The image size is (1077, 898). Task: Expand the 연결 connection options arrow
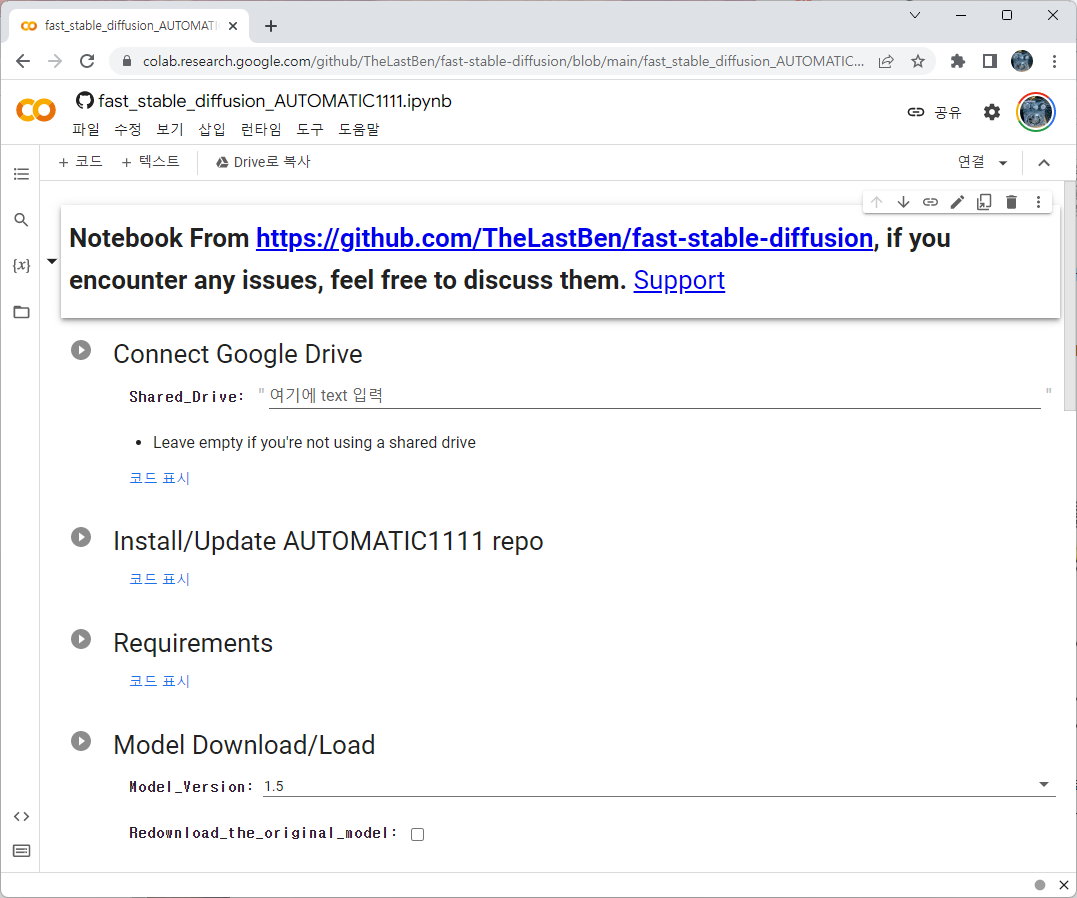tap(1003, 163)
